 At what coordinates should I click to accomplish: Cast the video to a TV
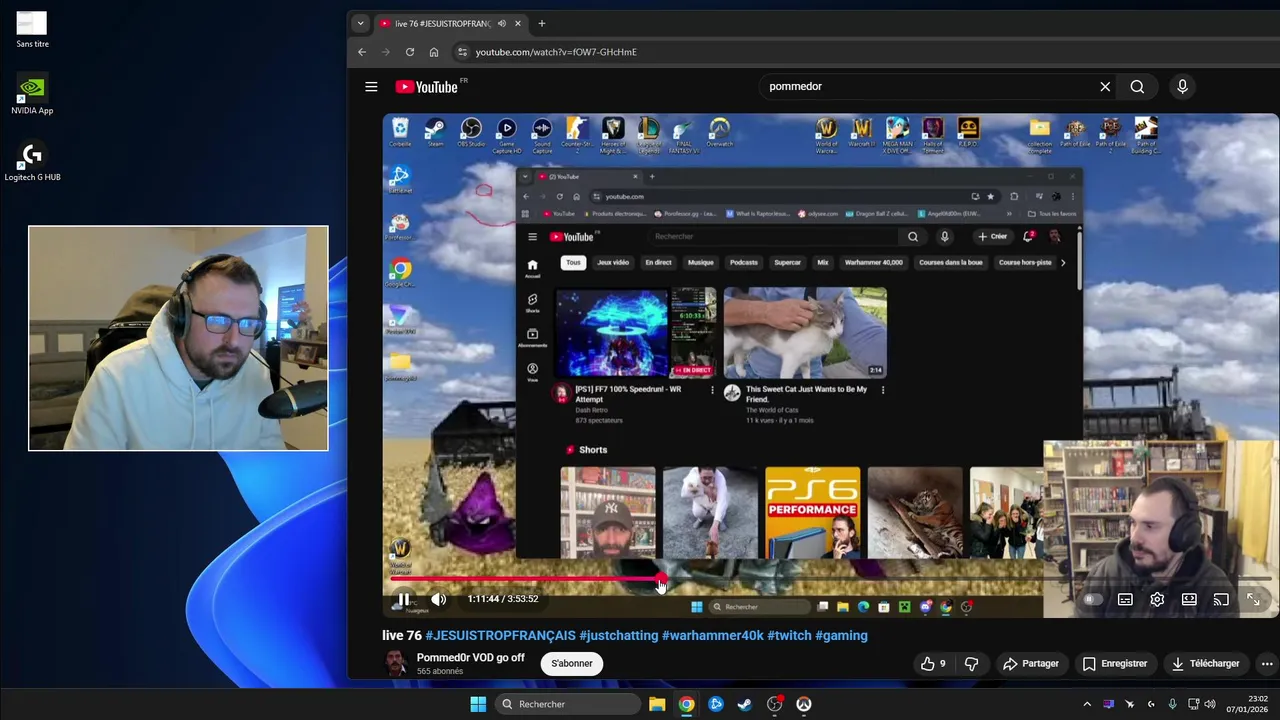click(x=1221, y=599)
